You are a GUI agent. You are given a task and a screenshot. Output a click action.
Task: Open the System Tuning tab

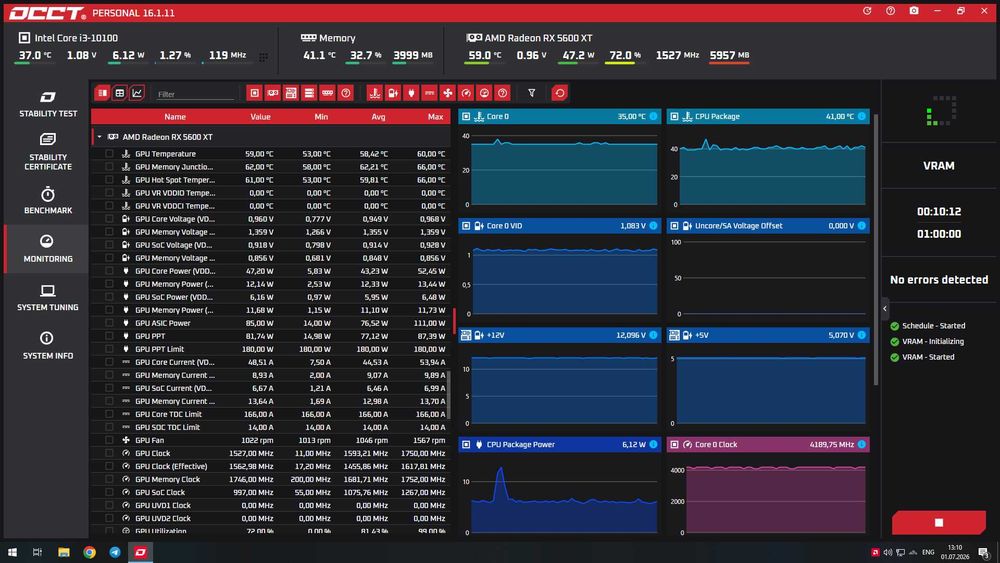[x=48, y=297]
